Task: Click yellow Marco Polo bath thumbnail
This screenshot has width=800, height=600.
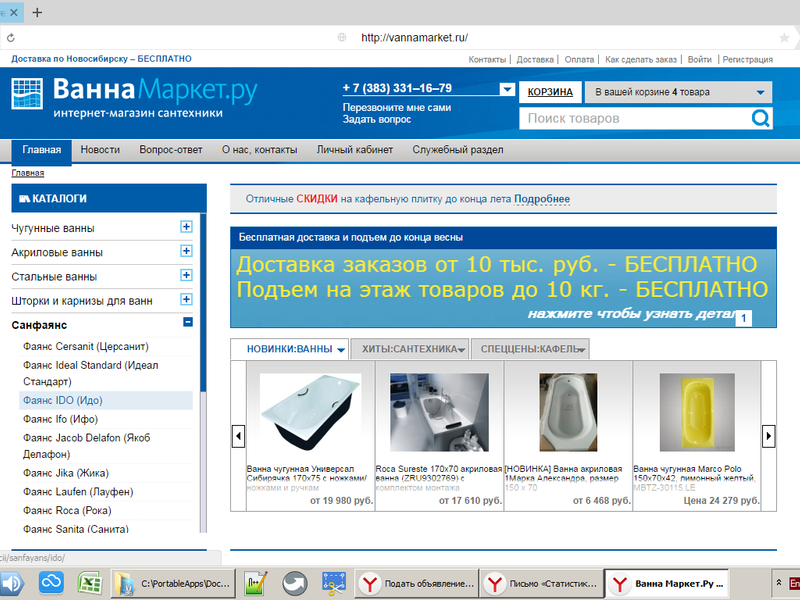Action: [x=697, y=412]
